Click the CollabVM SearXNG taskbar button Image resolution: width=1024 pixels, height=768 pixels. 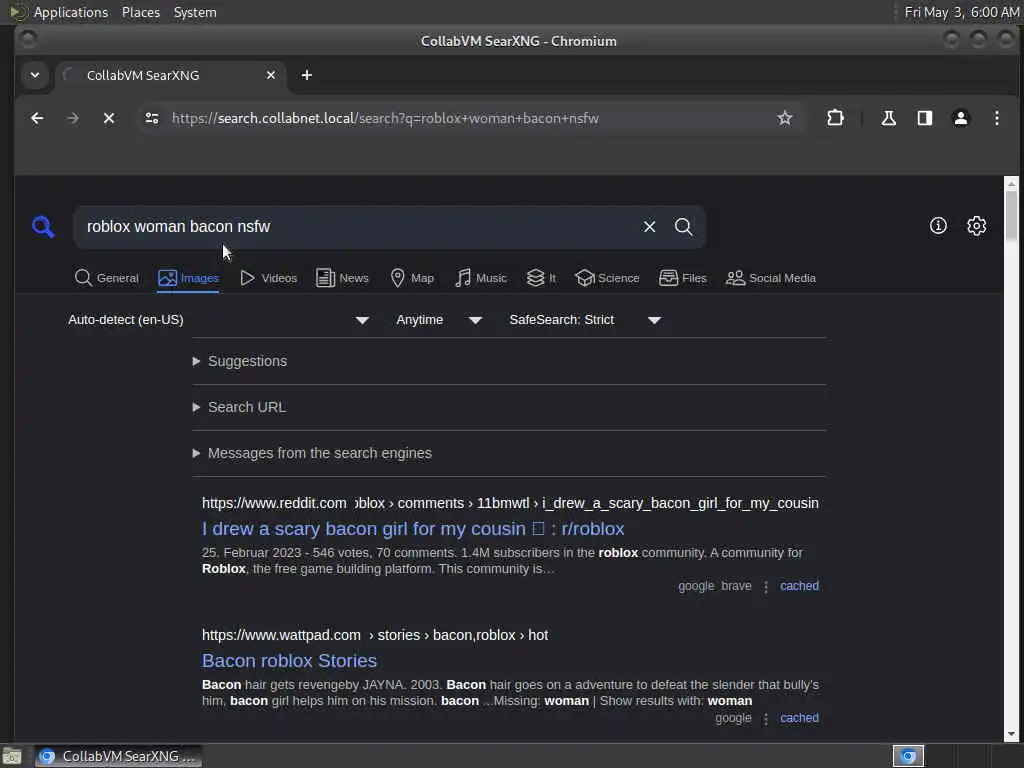pos(118,756)
